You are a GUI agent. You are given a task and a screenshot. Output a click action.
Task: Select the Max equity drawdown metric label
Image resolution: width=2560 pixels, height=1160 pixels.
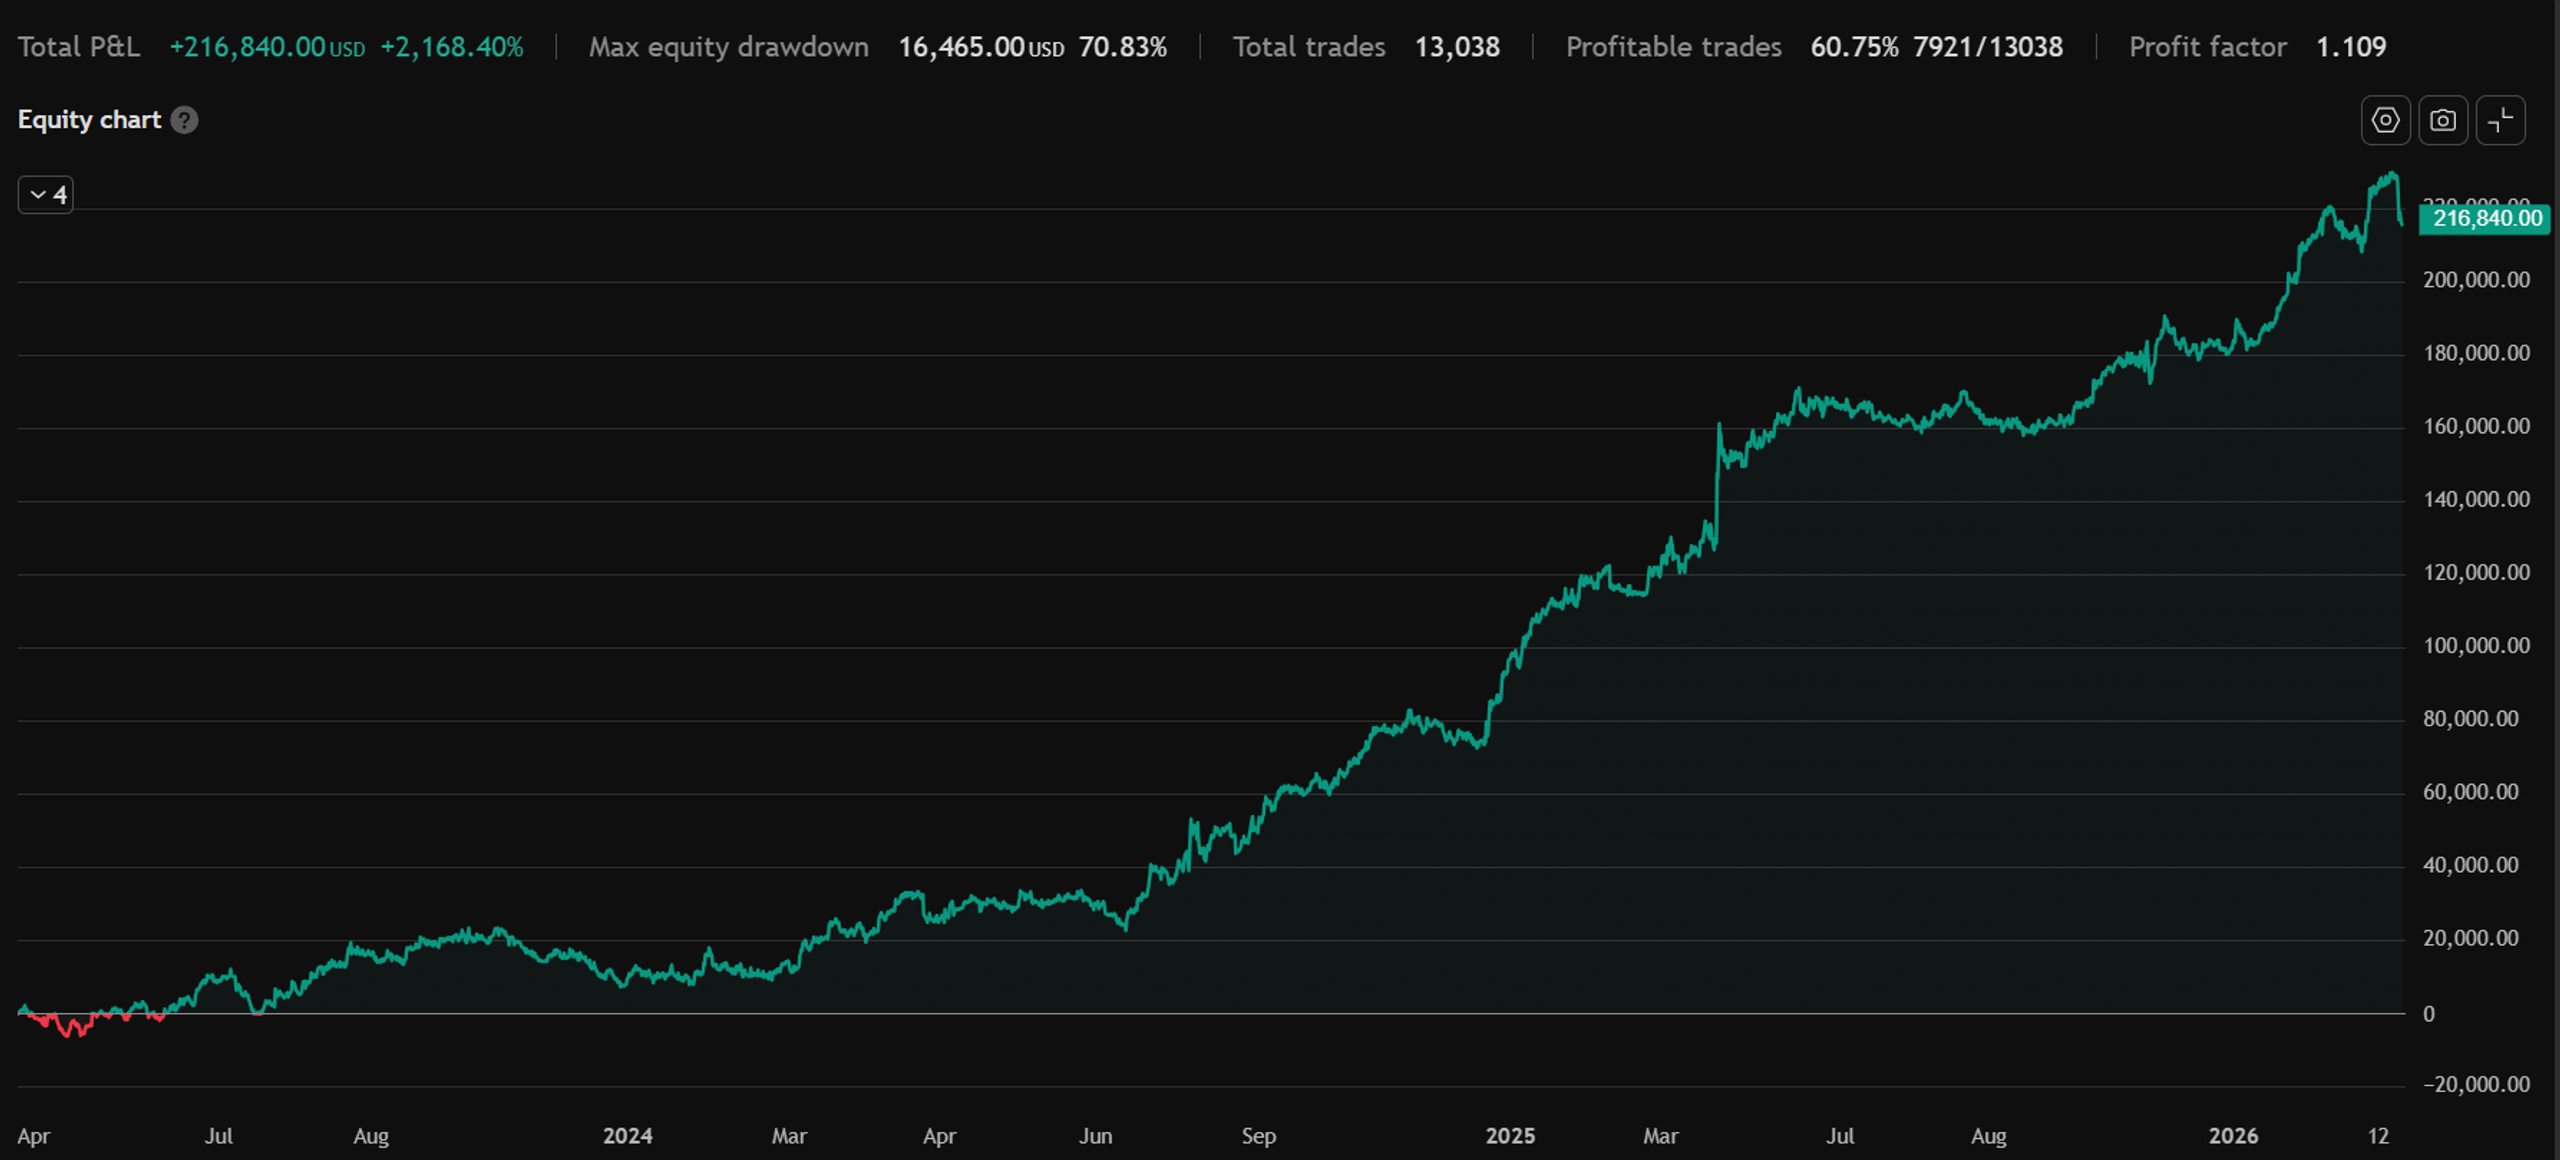pyautogui.click(x=728, y=47)
